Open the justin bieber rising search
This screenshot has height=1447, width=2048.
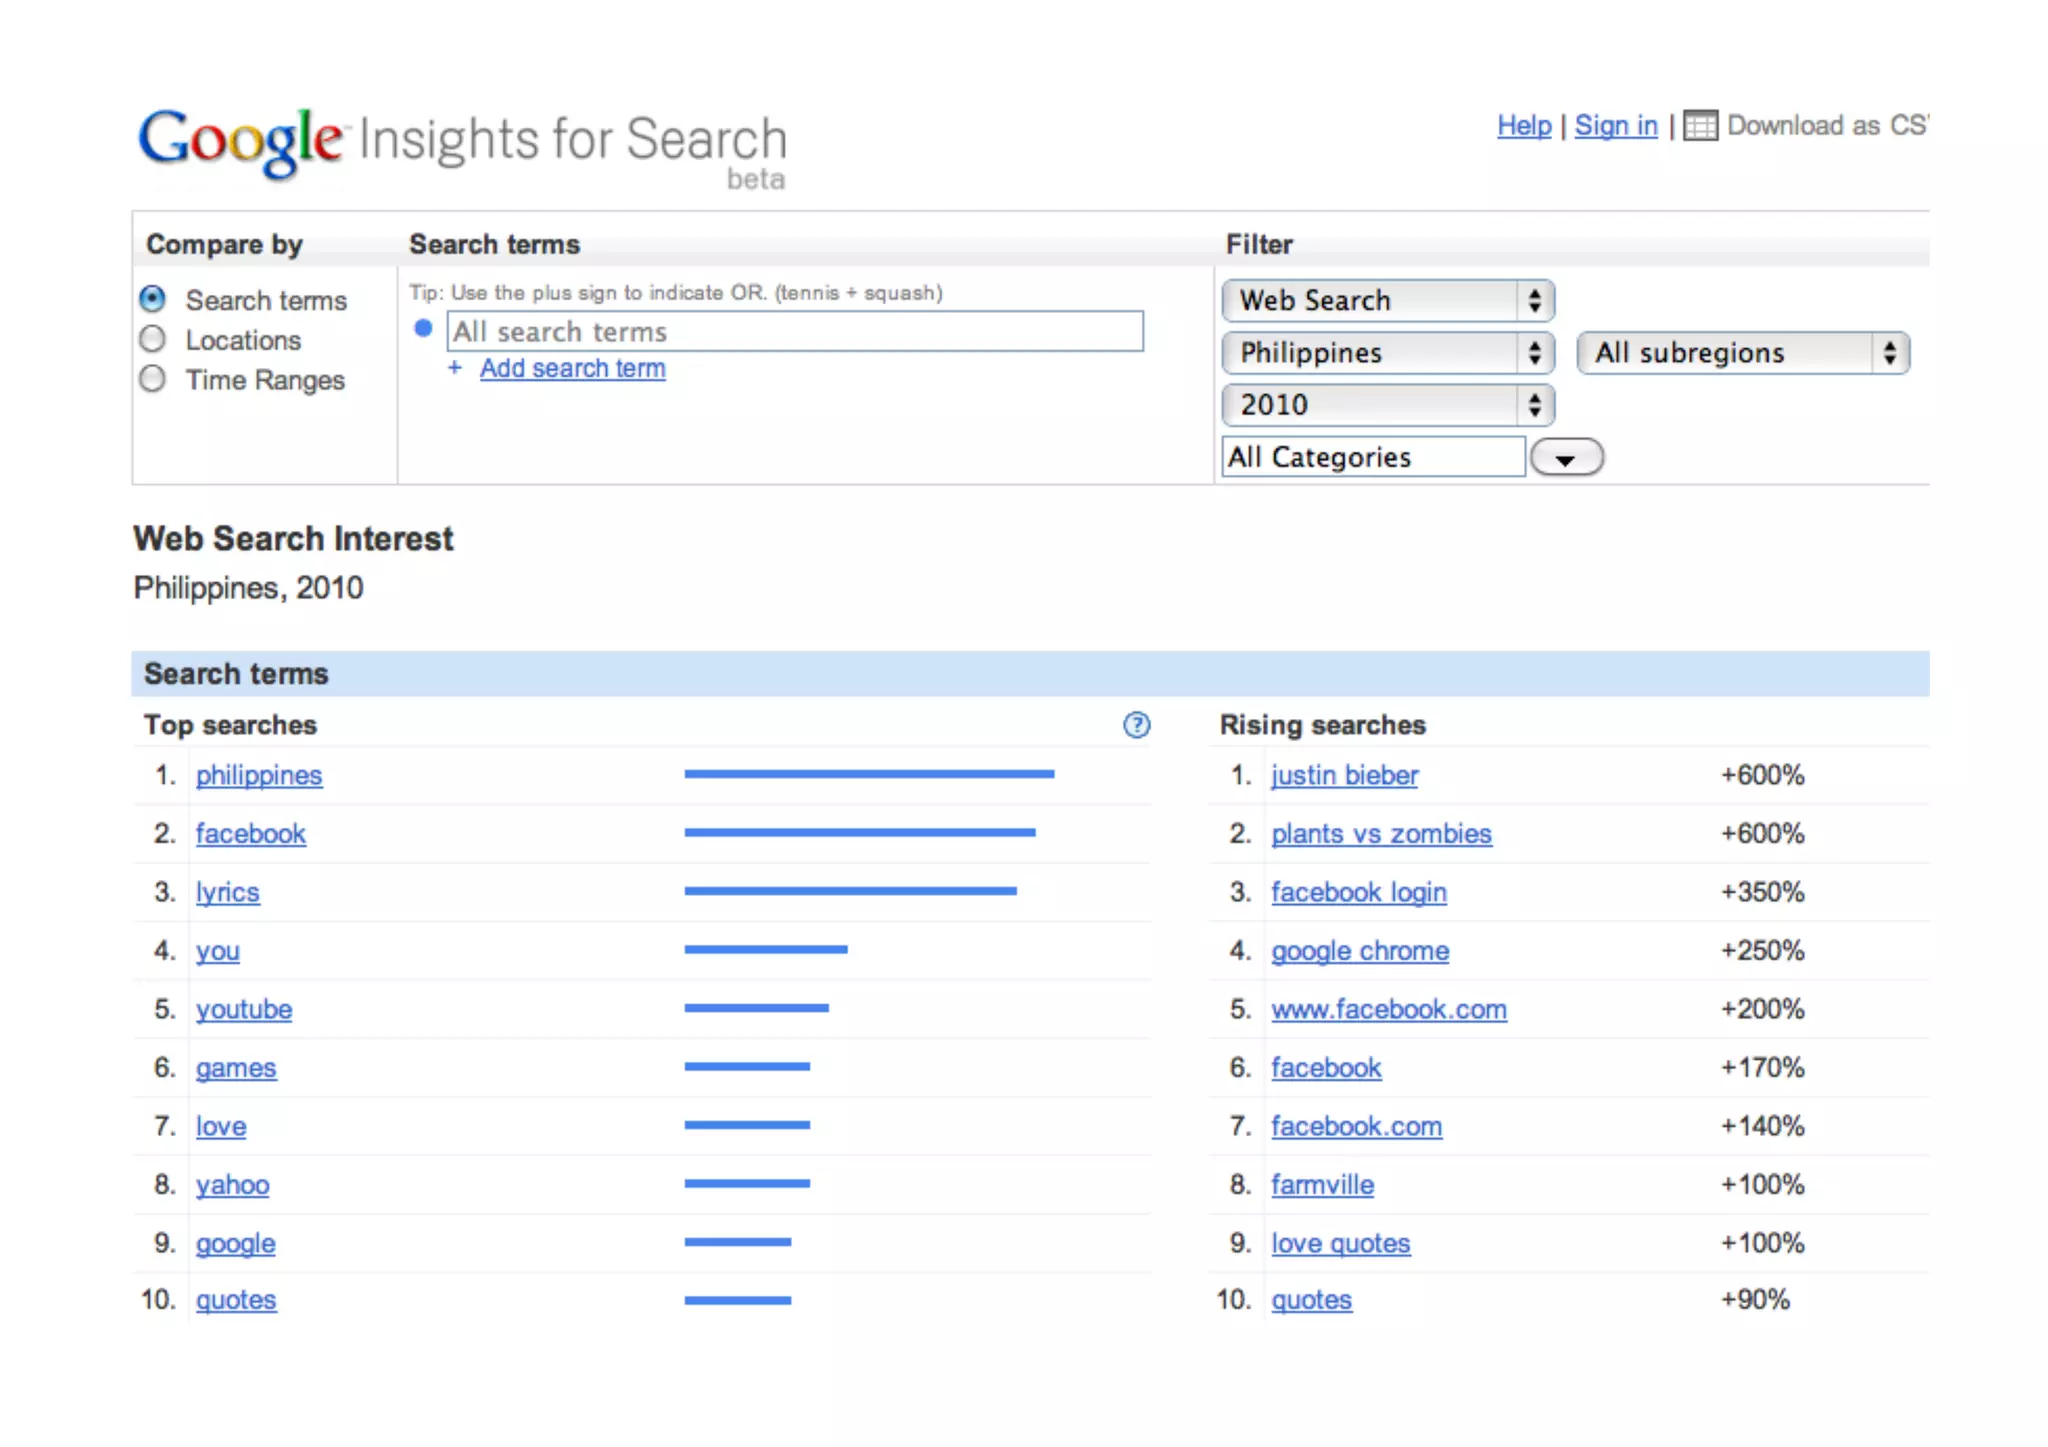click(1344, 775)
